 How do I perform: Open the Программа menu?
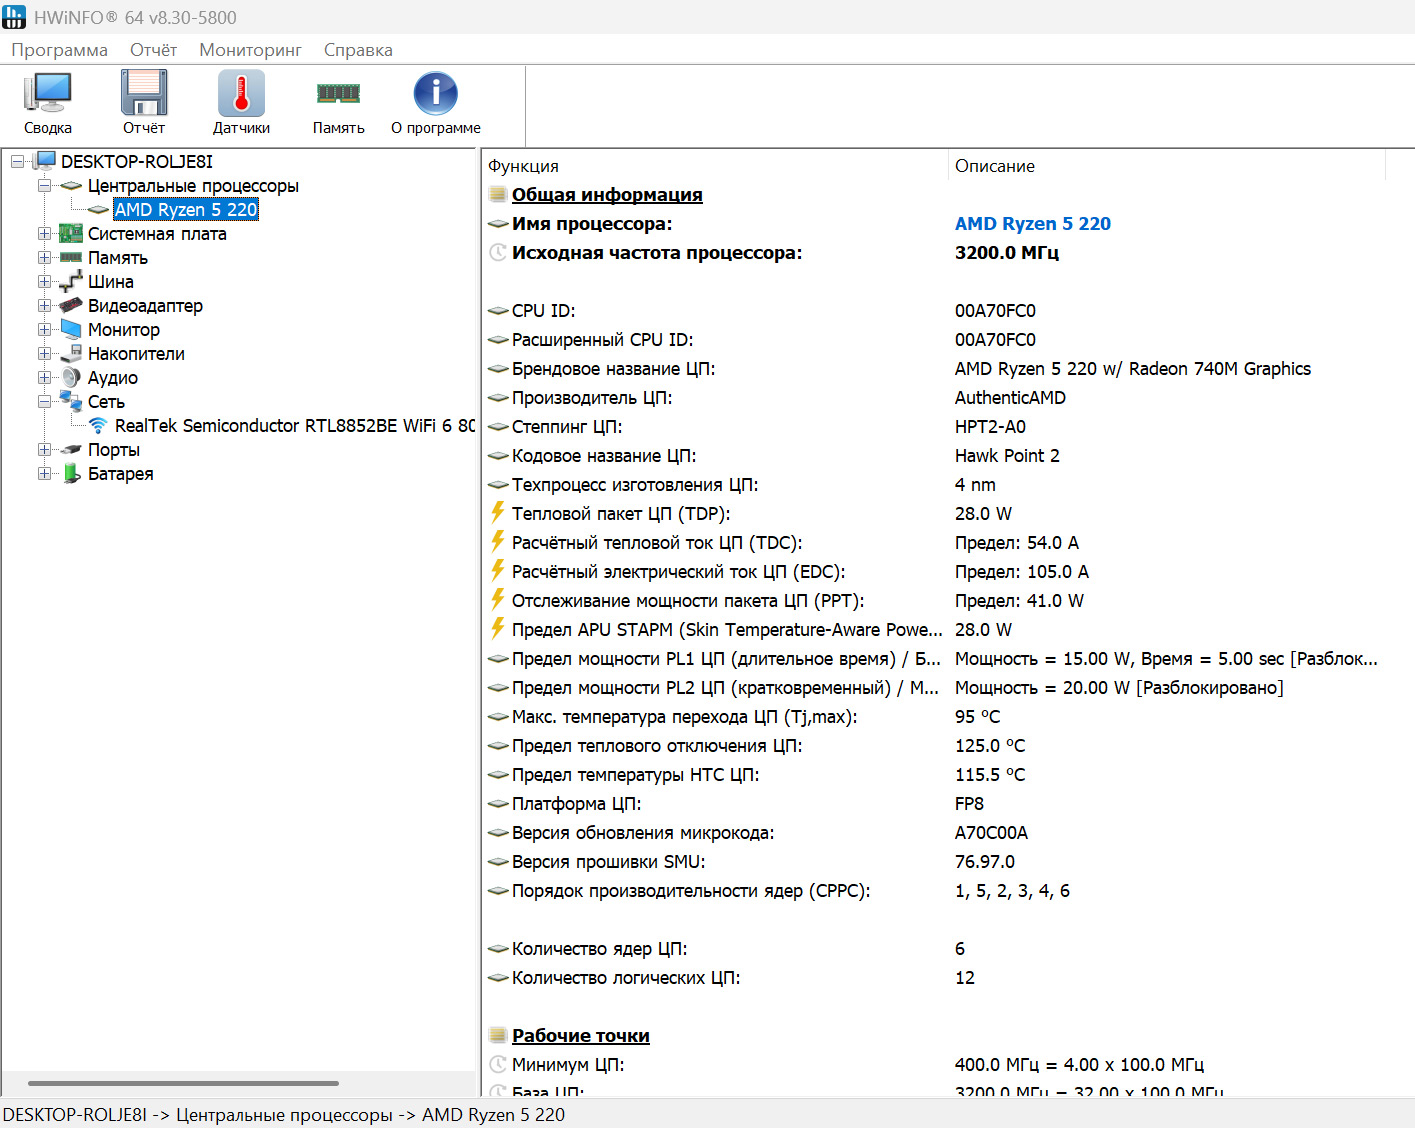(59, 50)
